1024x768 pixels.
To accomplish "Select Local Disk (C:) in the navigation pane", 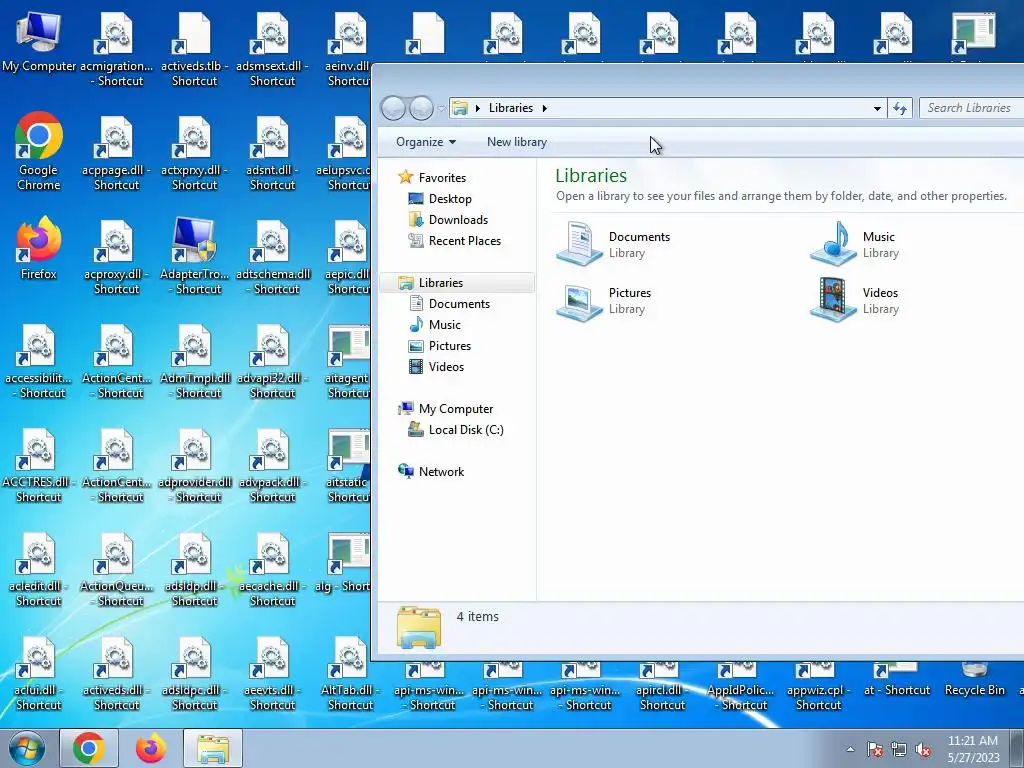I will point(456,430).
